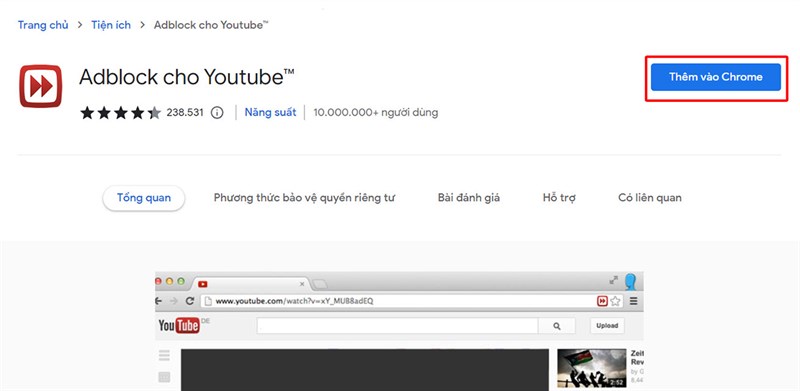Switch to Phương thức bảo vệ quyền riêng tư tab
Screen dimensions: 800x391
click(304, 198)
